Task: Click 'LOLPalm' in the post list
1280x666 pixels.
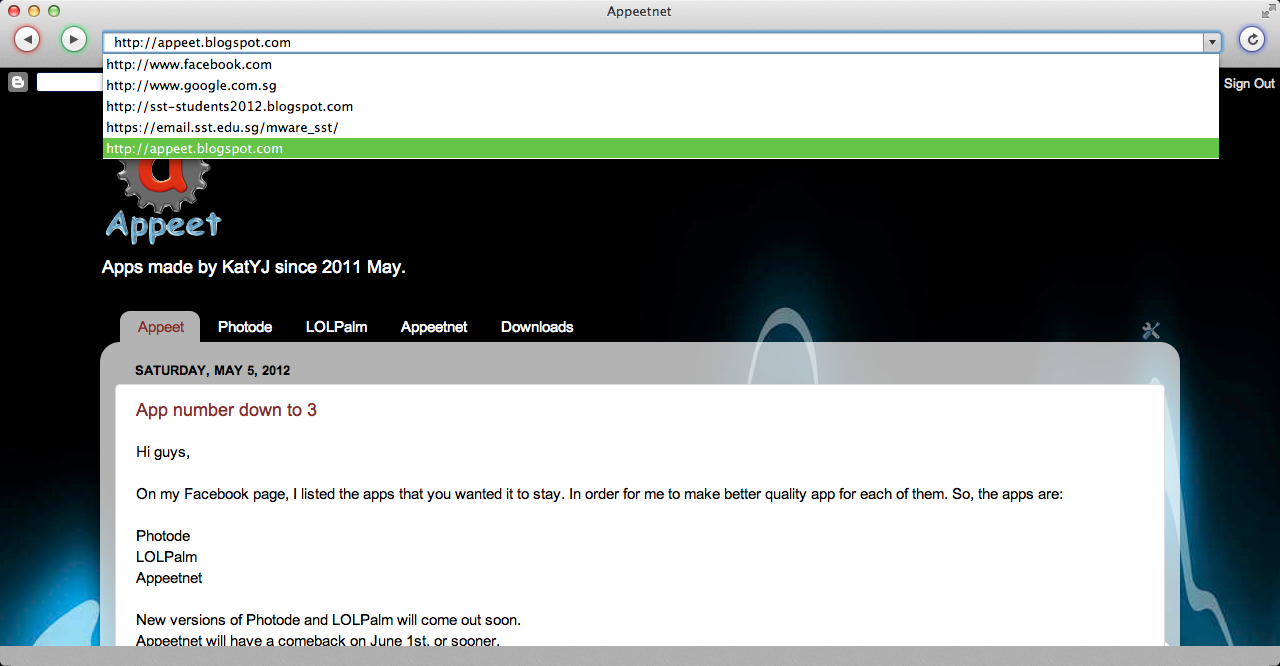Action: click(x=166, y=557)
